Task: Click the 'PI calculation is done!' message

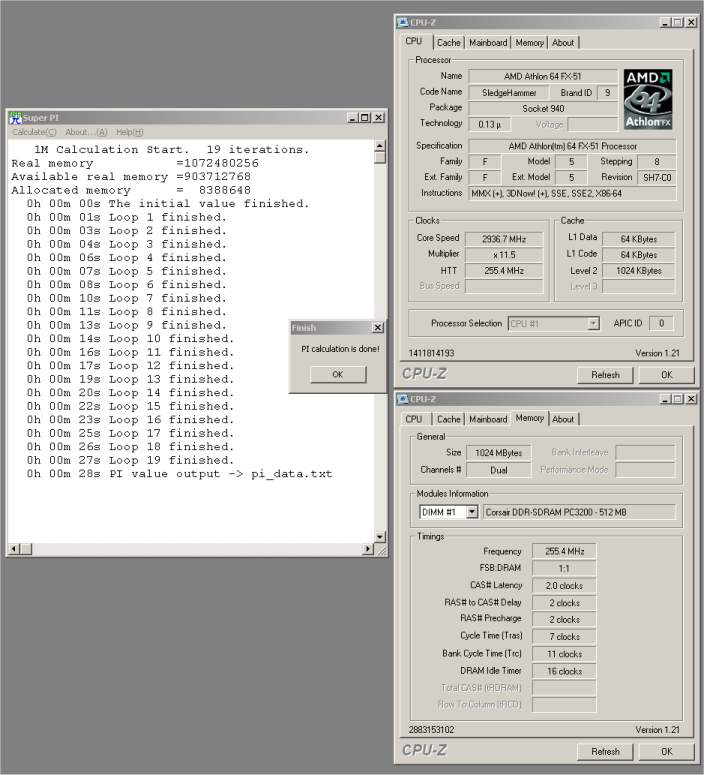Action: point(340,349)
